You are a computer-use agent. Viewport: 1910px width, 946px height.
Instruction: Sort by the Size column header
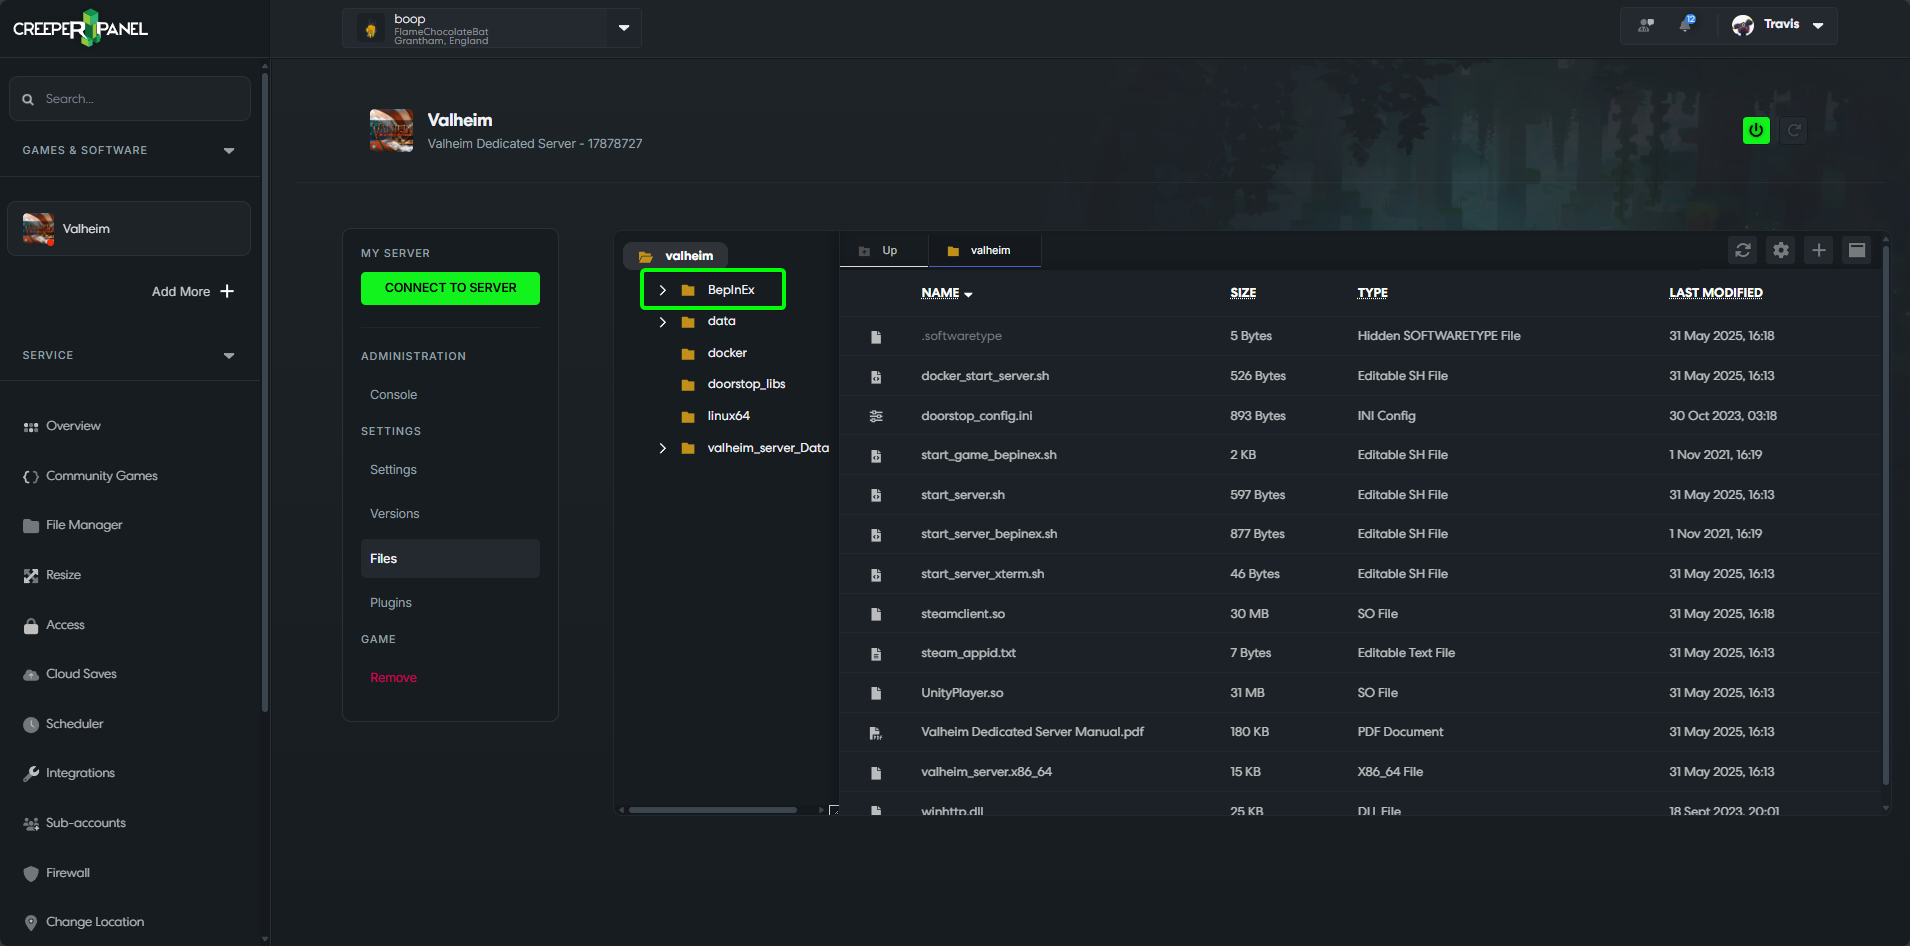(1243, 293)
